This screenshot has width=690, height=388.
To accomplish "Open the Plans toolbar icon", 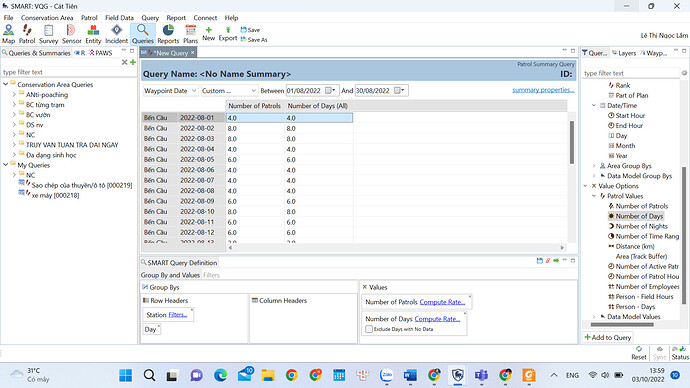I will pyautogui.click(x=191, y=34).
